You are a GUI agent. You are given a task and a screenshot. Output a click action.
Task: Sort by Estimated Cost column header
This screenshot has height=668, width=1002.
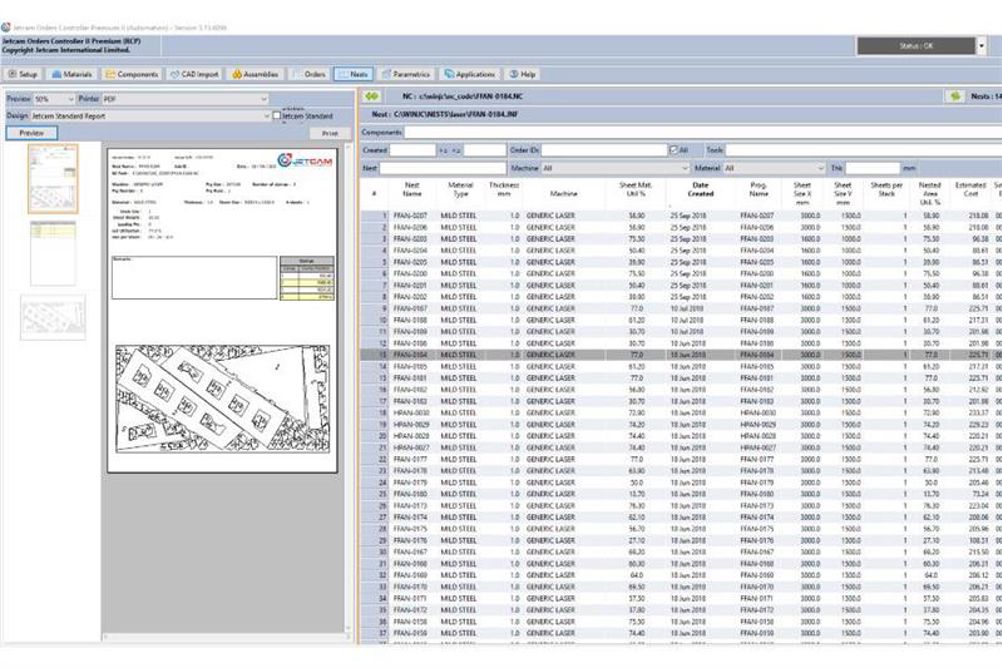pyautogui.click(x=971, y=190)
